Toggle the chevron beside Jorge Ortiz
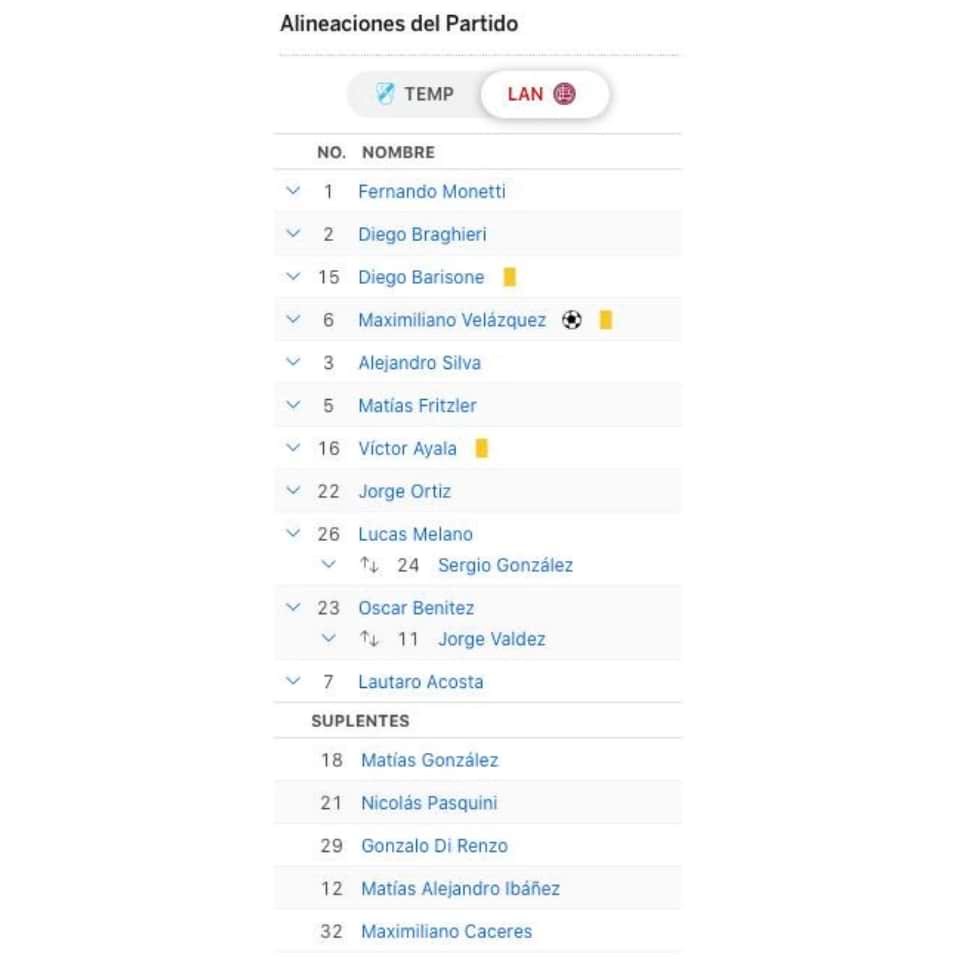 point(293,490)
